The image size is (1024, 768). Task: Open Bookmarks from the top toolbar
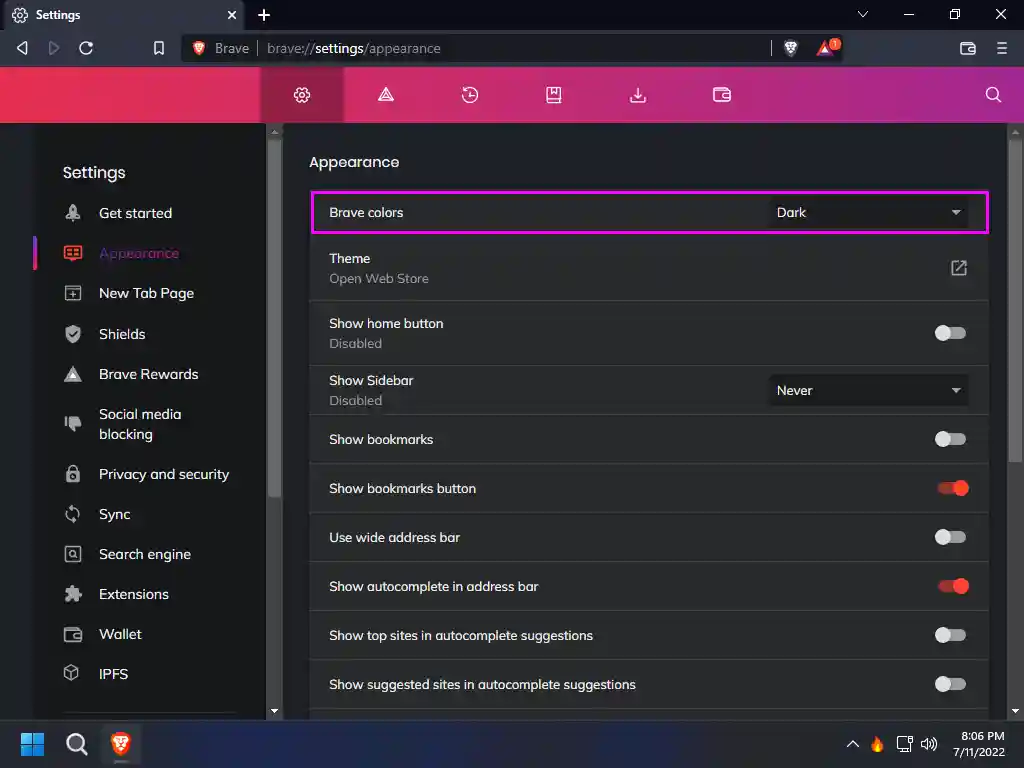(553, 95)
